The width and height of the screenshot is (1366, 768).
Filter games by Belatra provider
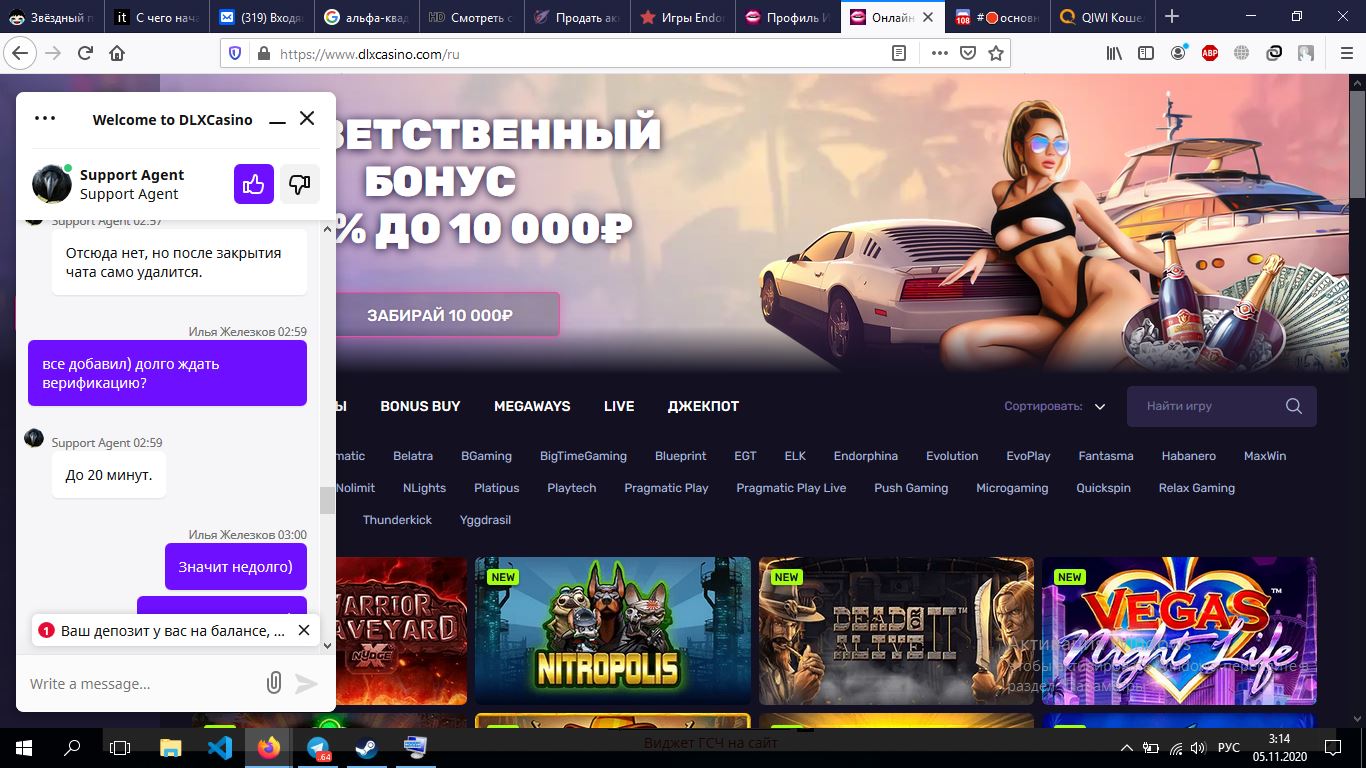pyautogui.click(x=413, y=456)
